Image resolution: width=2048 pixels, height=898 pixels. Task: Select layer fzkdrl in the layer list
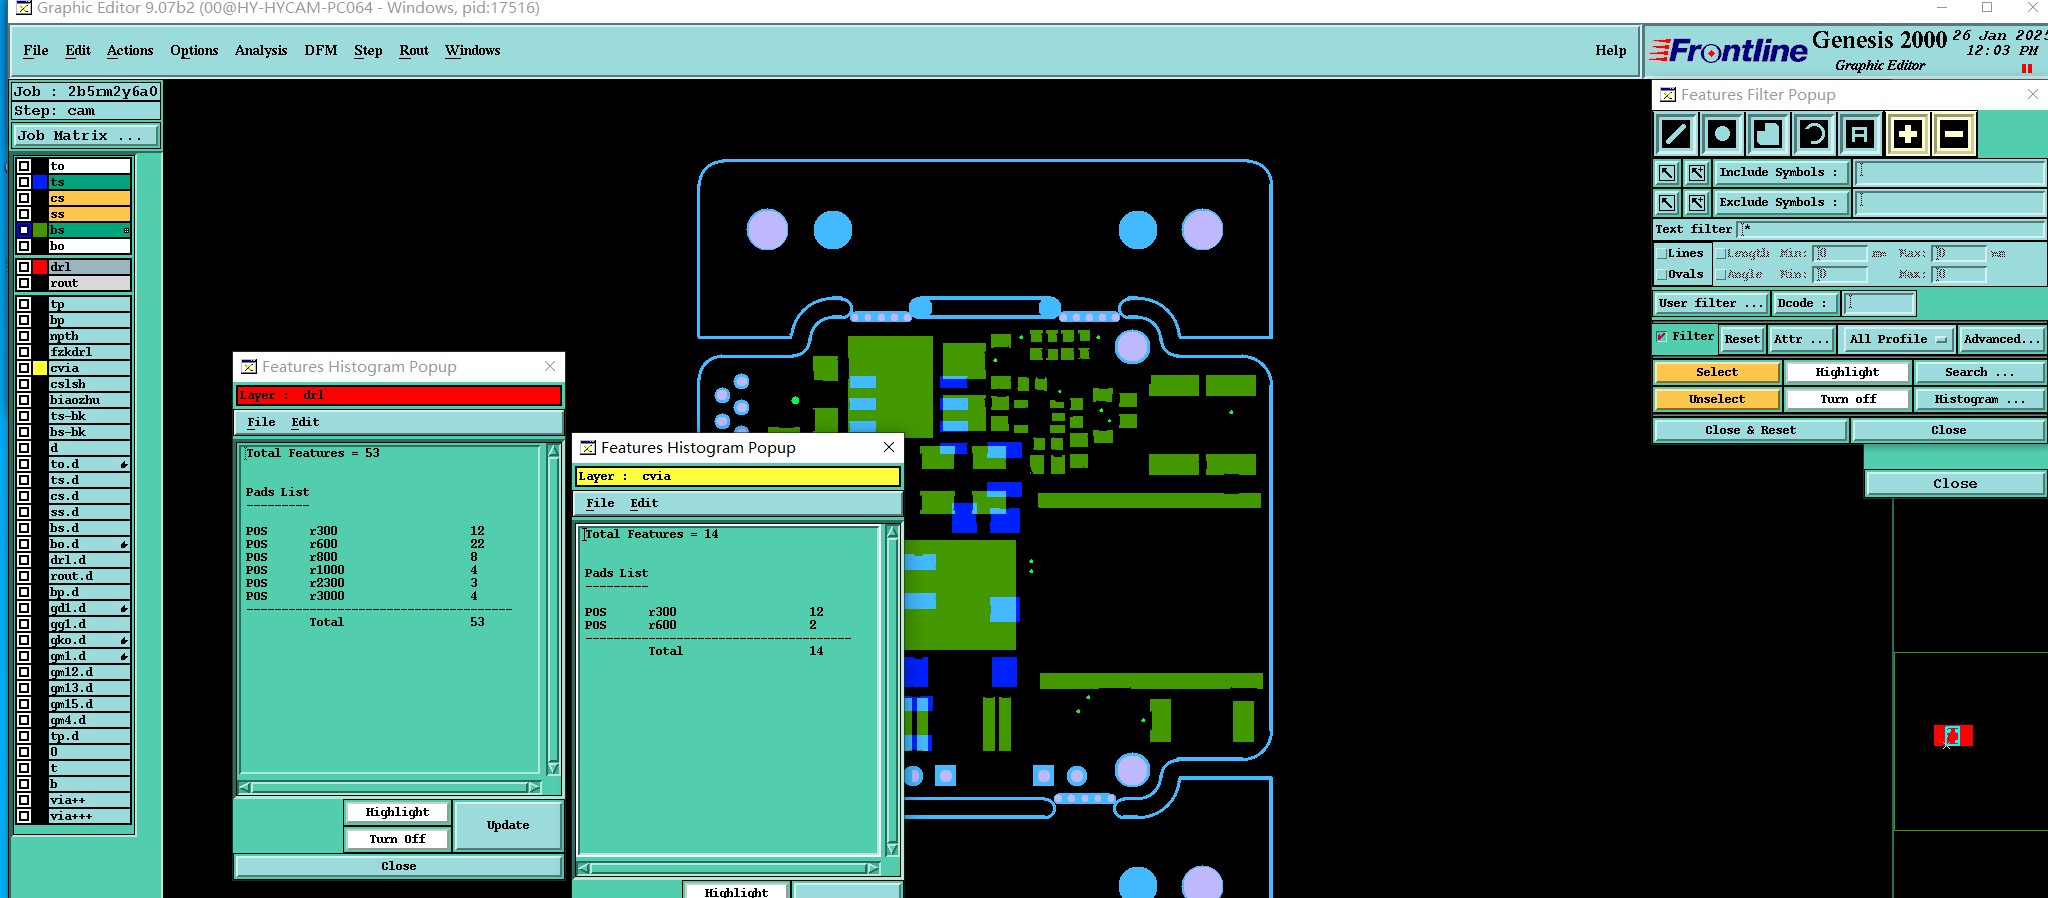90,352
